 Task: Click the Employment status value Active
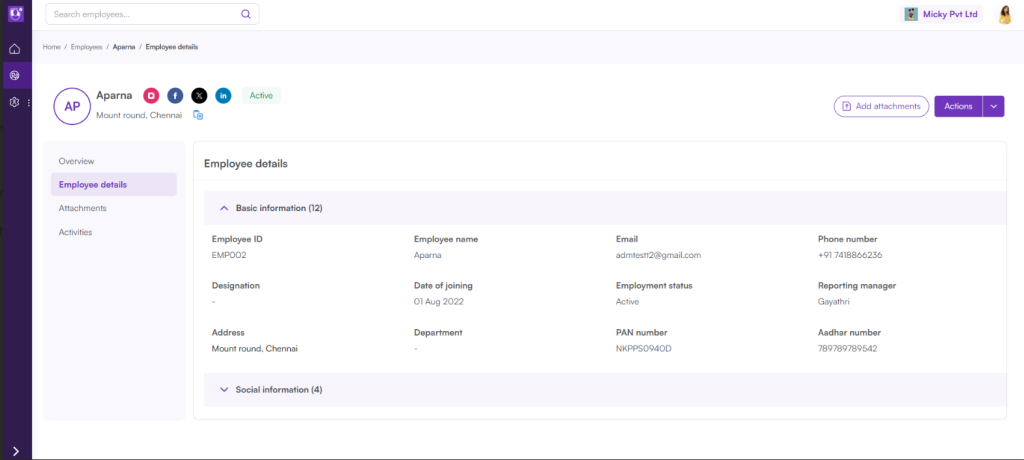tap(628, 302)
